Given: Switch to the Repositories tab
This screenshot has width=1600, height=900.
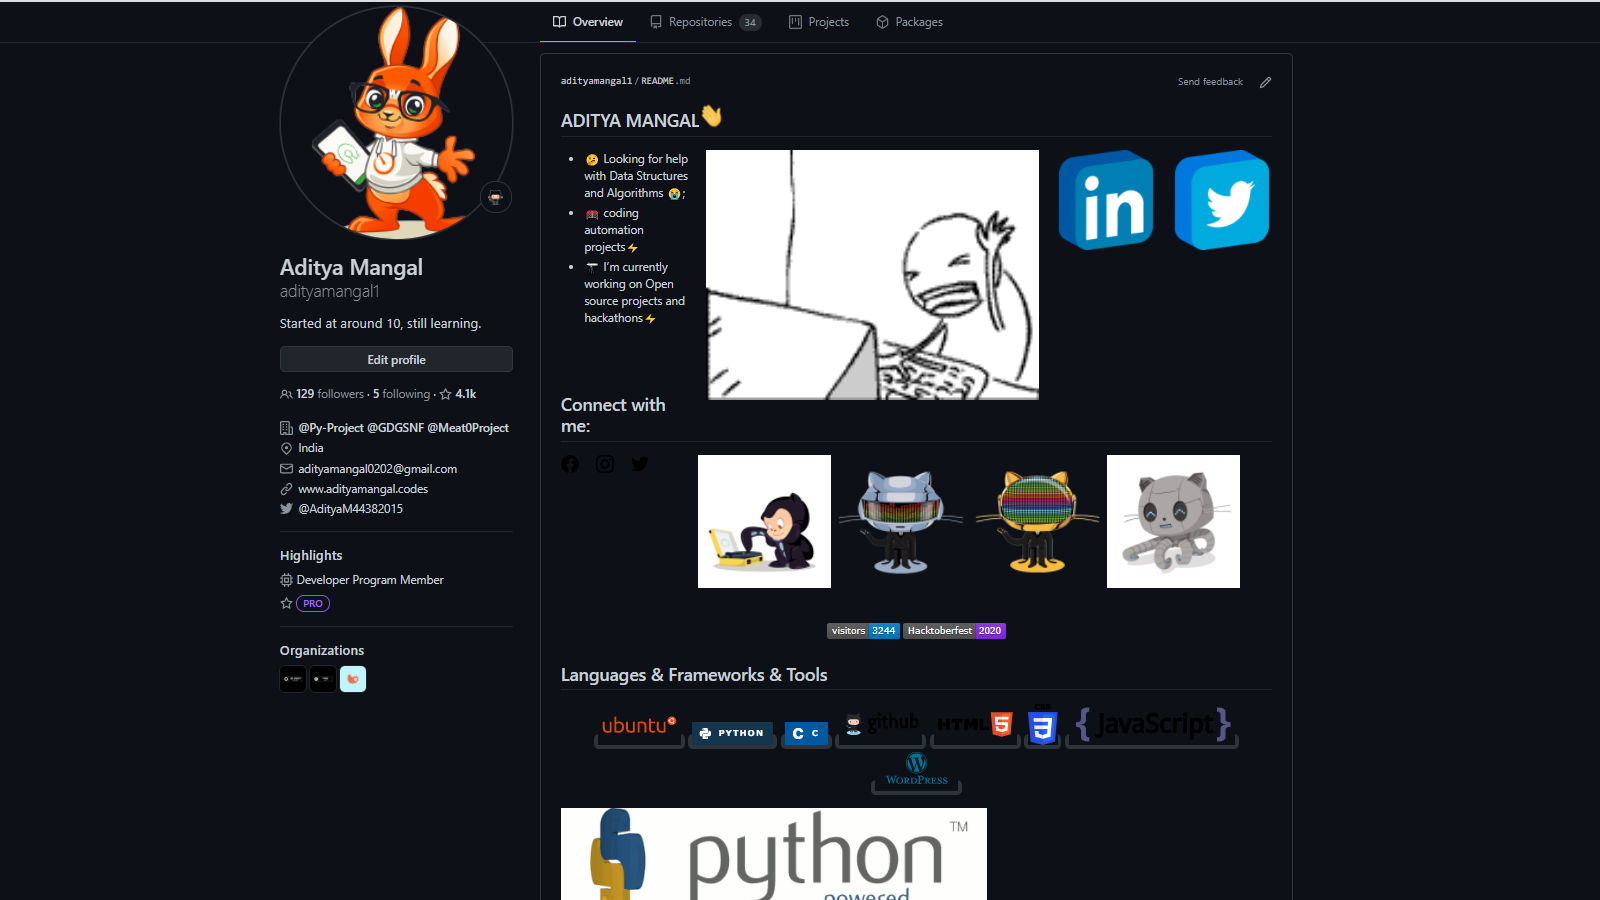Looking at the screenshot, I should [705, 22].
